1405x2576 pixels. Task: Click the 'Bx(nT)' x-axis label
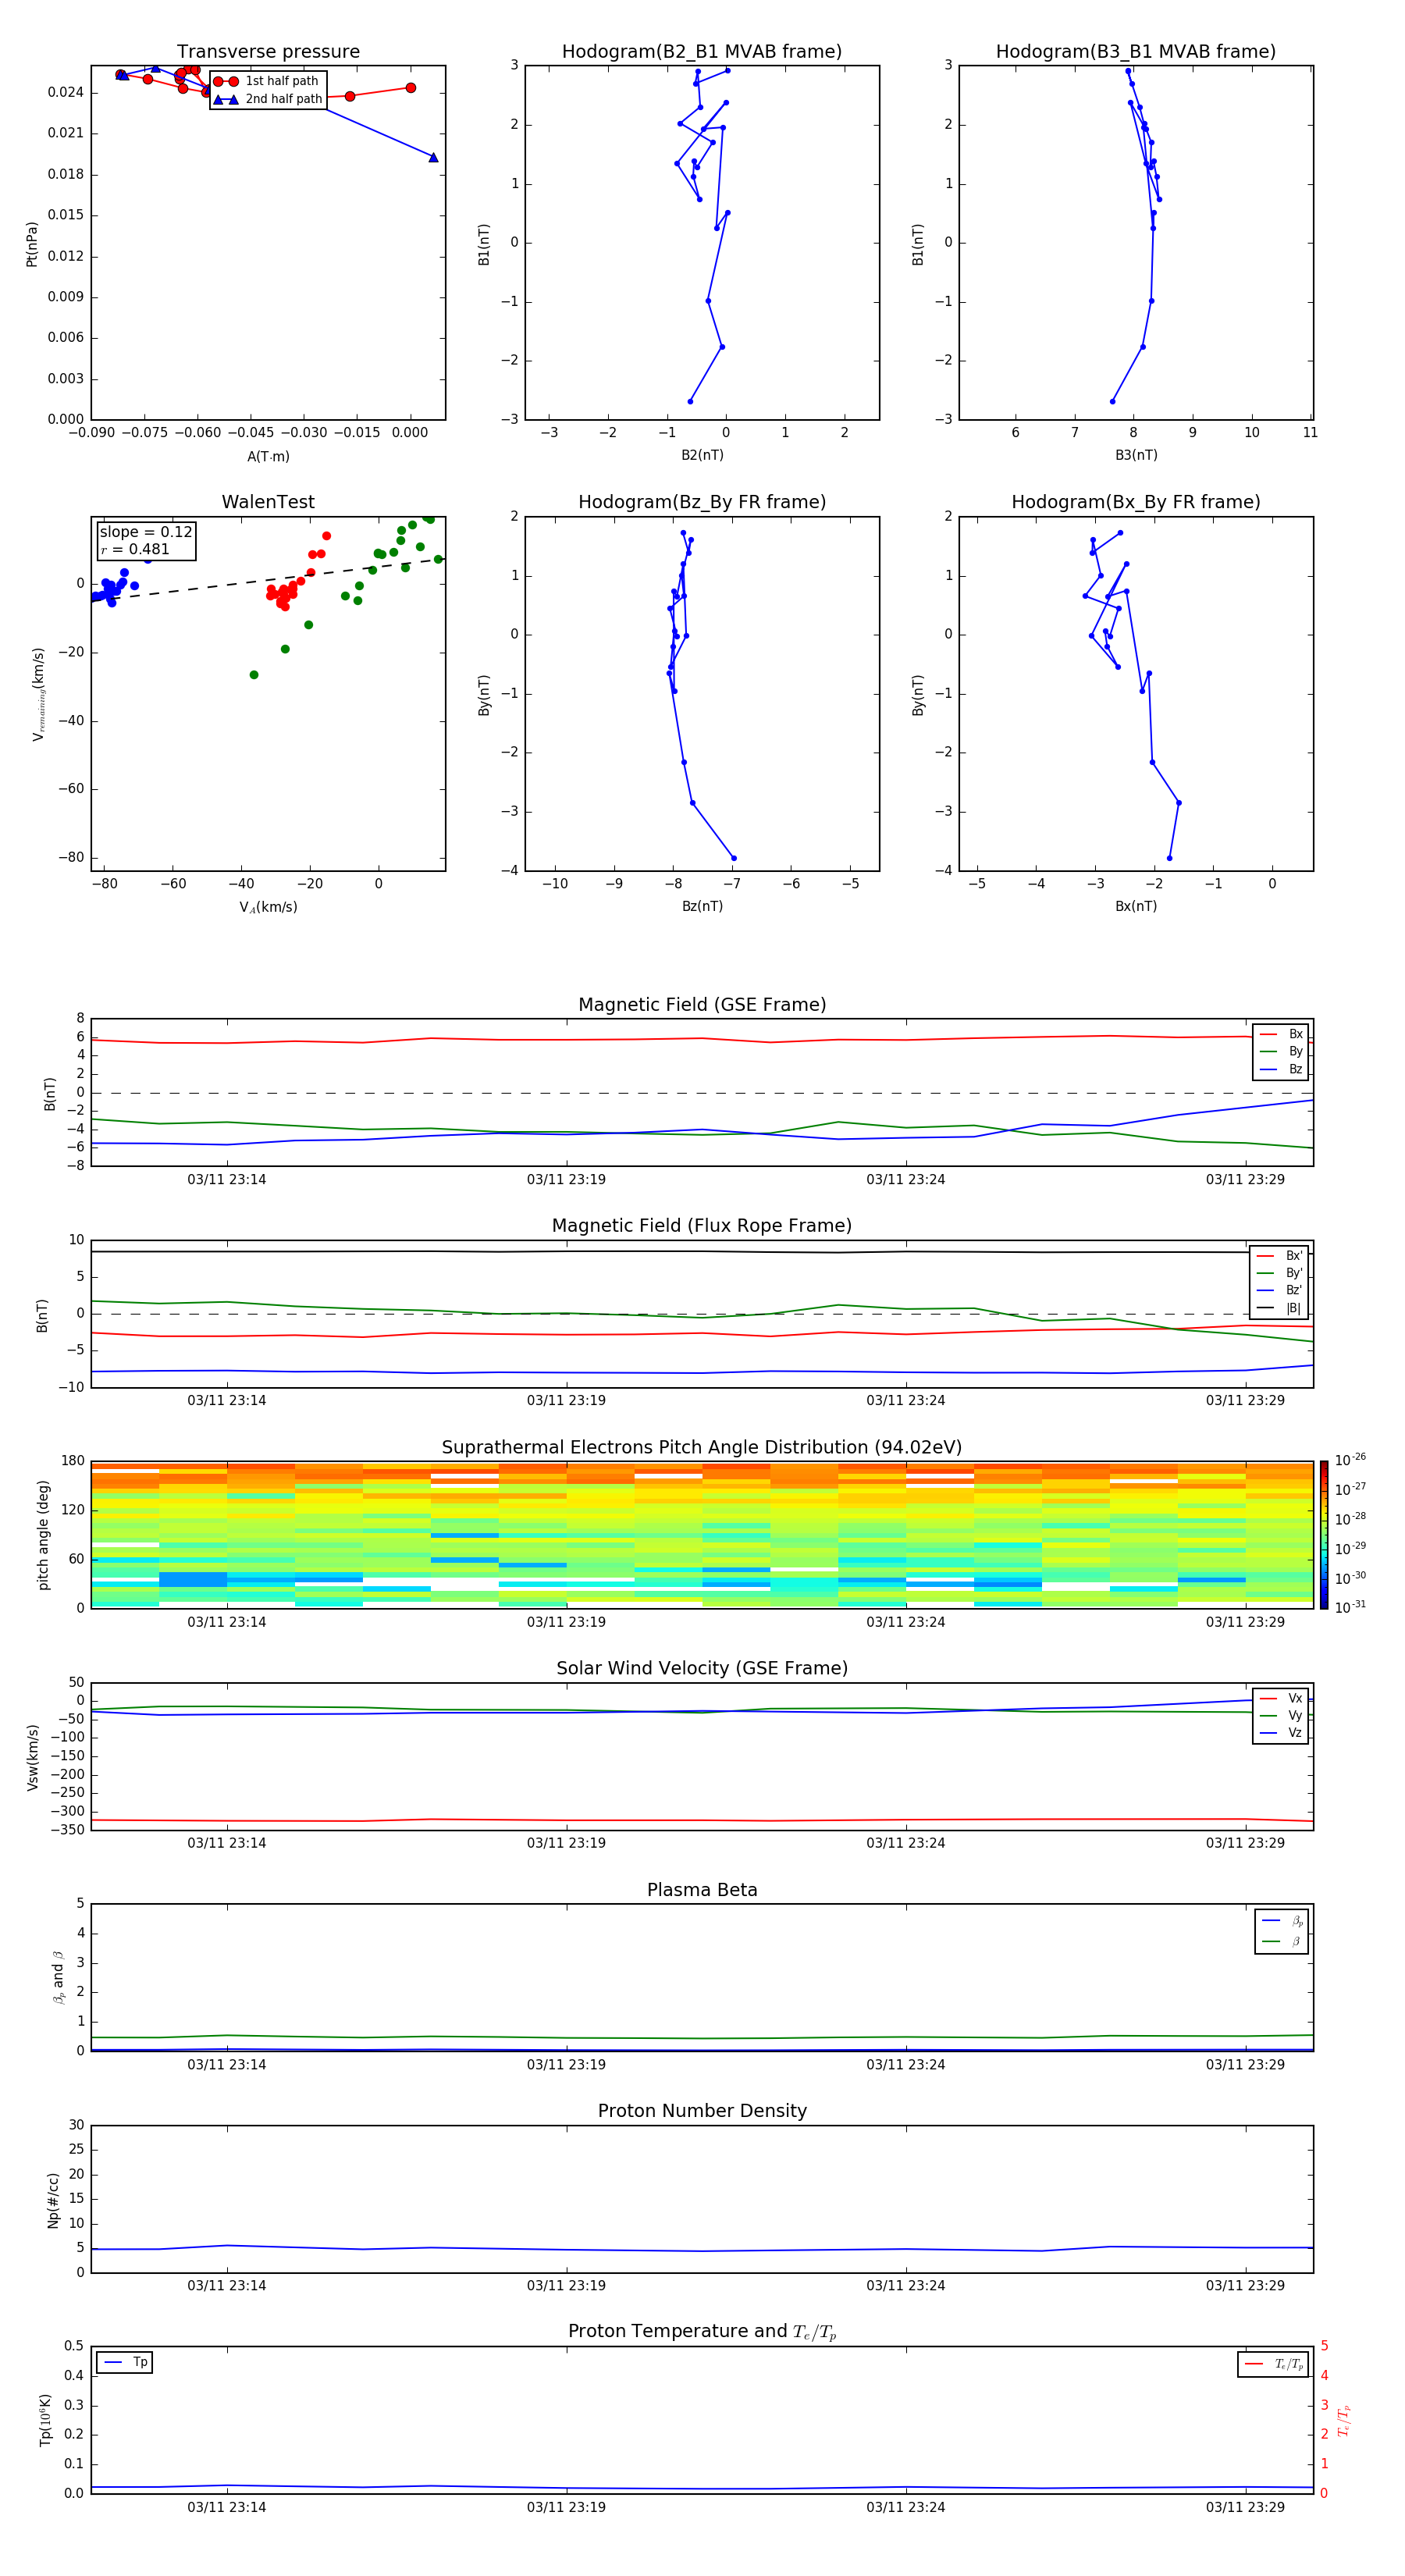tap(1136, 906)
